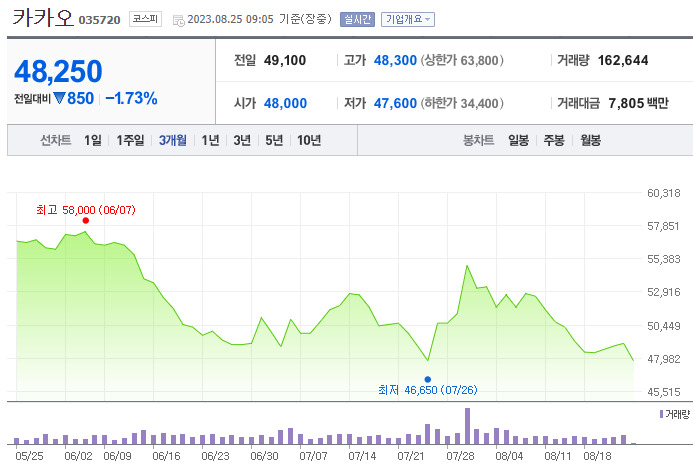Image resolution: width=693 pixels, height=470 pixels.
Task: Click the purple 거래량 legend swatch
Action: 661,414
